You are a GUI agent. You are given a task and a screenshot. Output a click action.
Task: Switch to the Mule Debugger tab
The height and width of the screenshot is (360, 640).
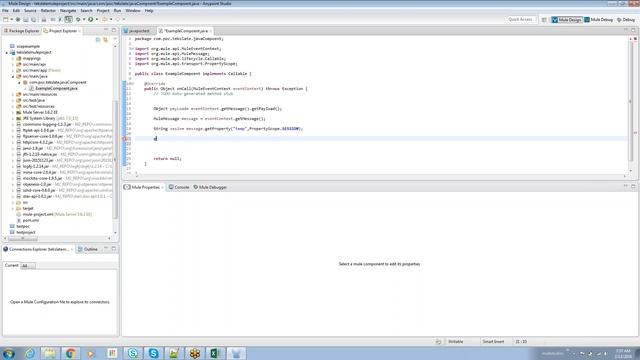click(x=210, y=187)
